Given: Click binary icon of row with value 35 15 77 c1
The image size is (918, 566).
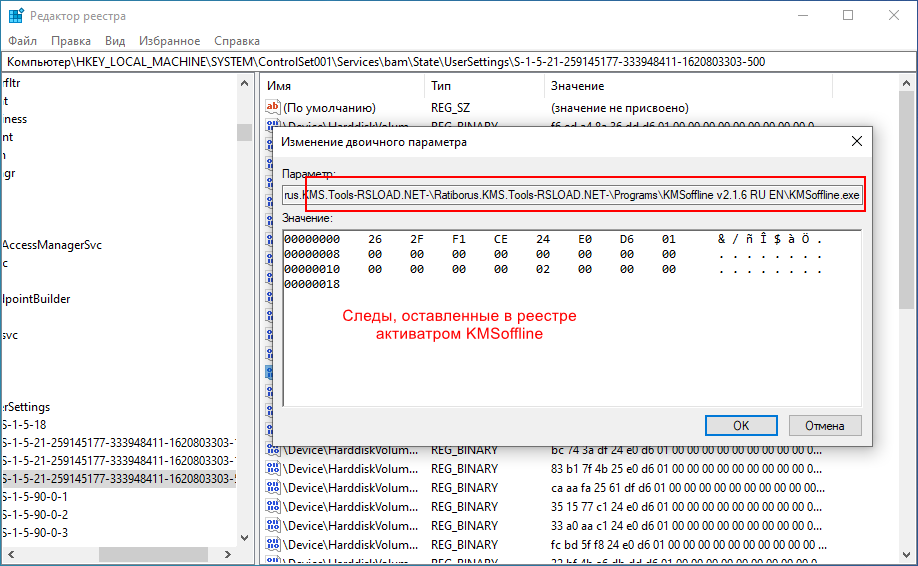Looking at the screenshot, I should pos(272,507).
